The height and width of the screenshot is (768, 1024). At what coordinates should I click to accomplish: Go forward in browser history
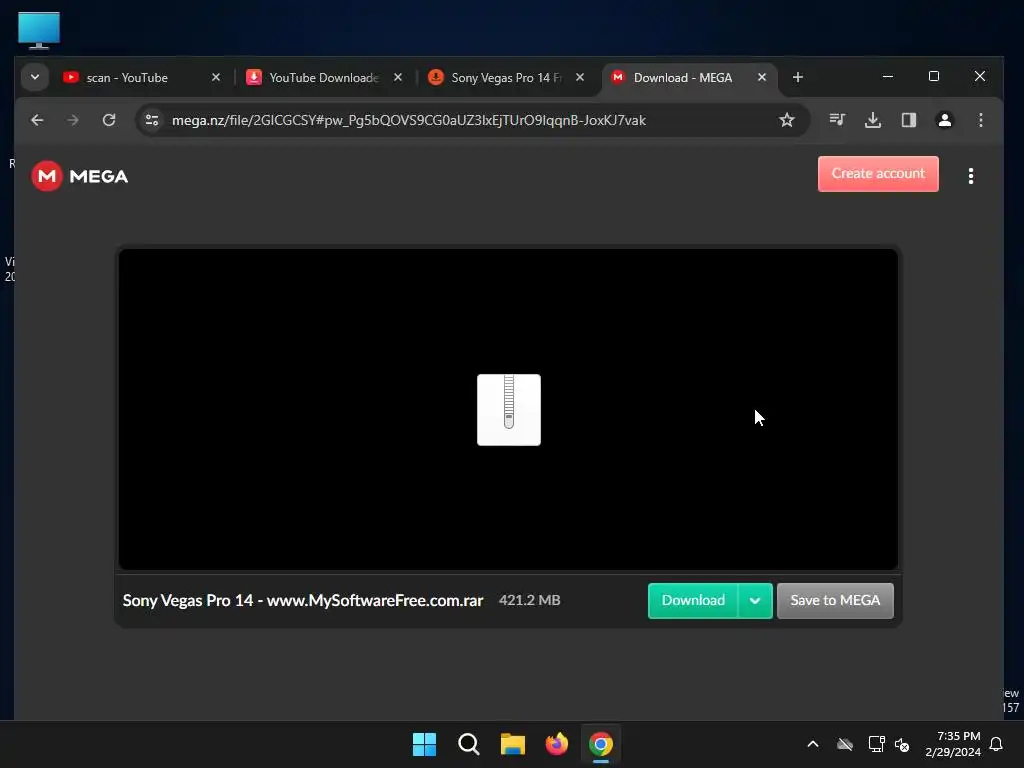click(72, 120)
